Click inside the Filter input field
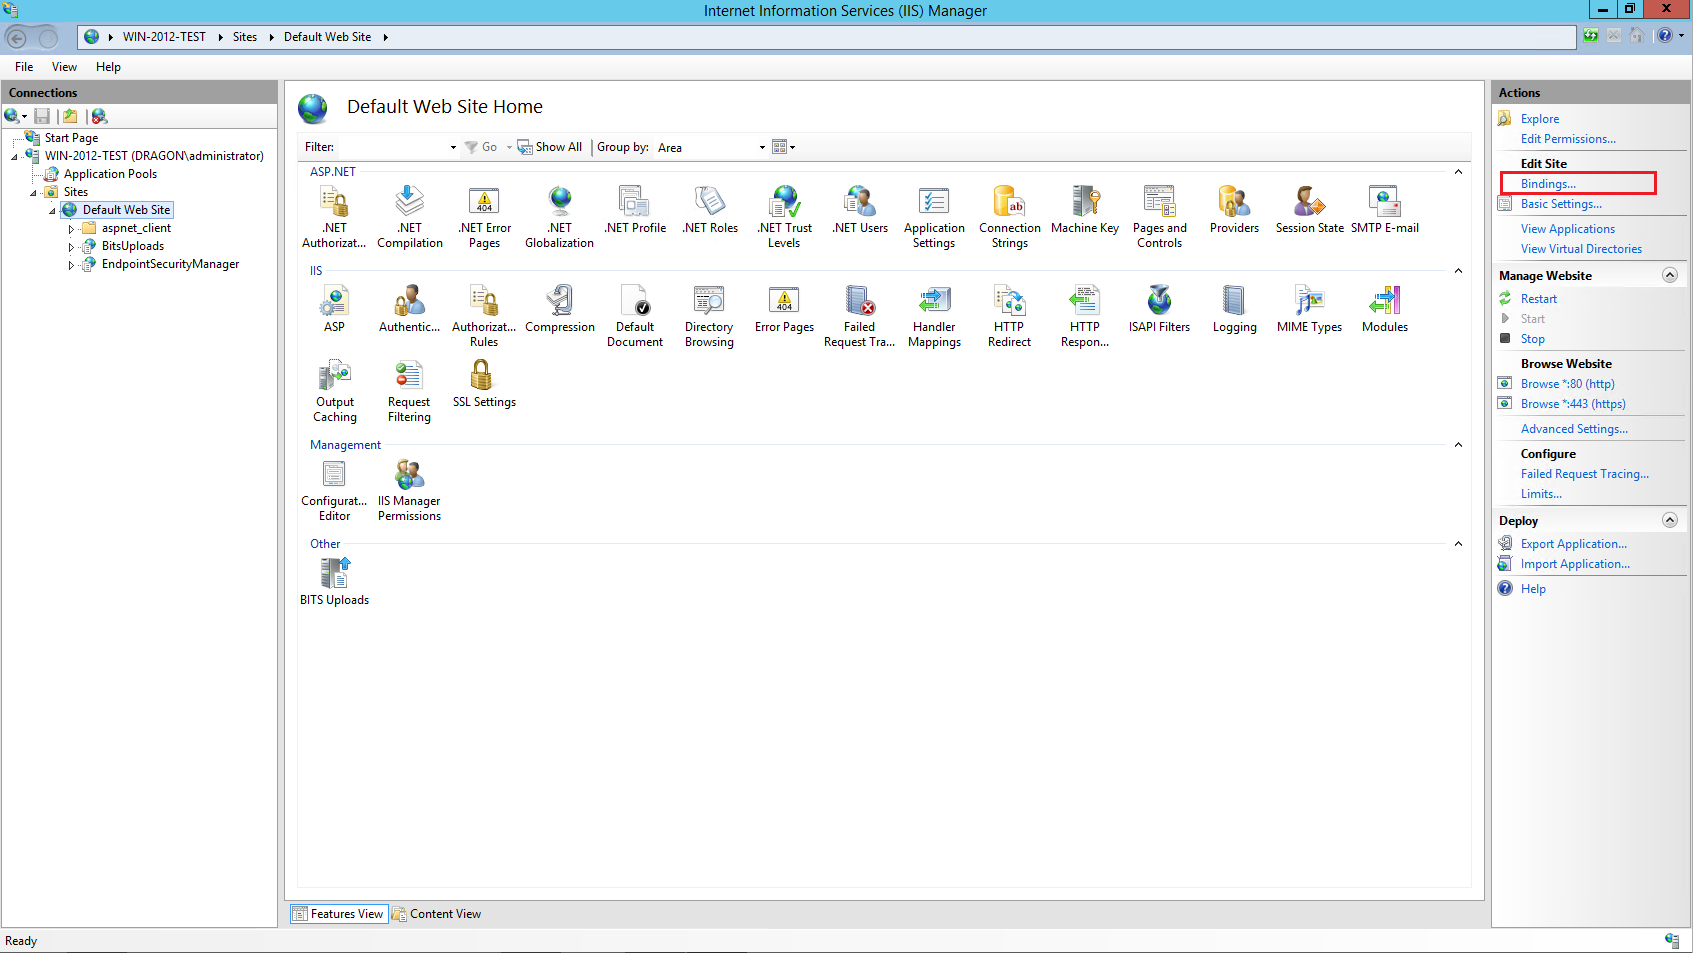Screen dimensions: 1693x953 click(x=395, y=146)
